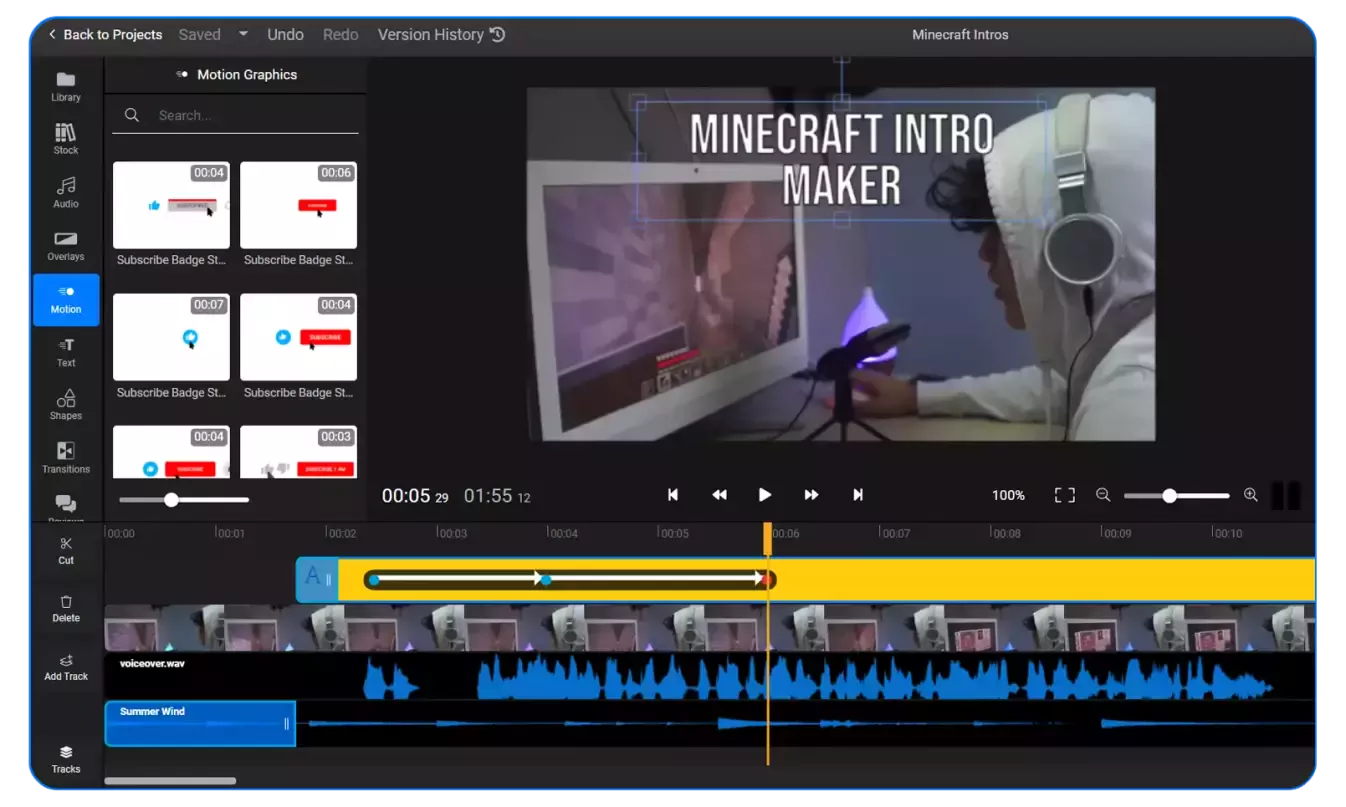Toggle the Tracks panel
The width and height of the screenshot is (1346, 807).
point(66,759)
